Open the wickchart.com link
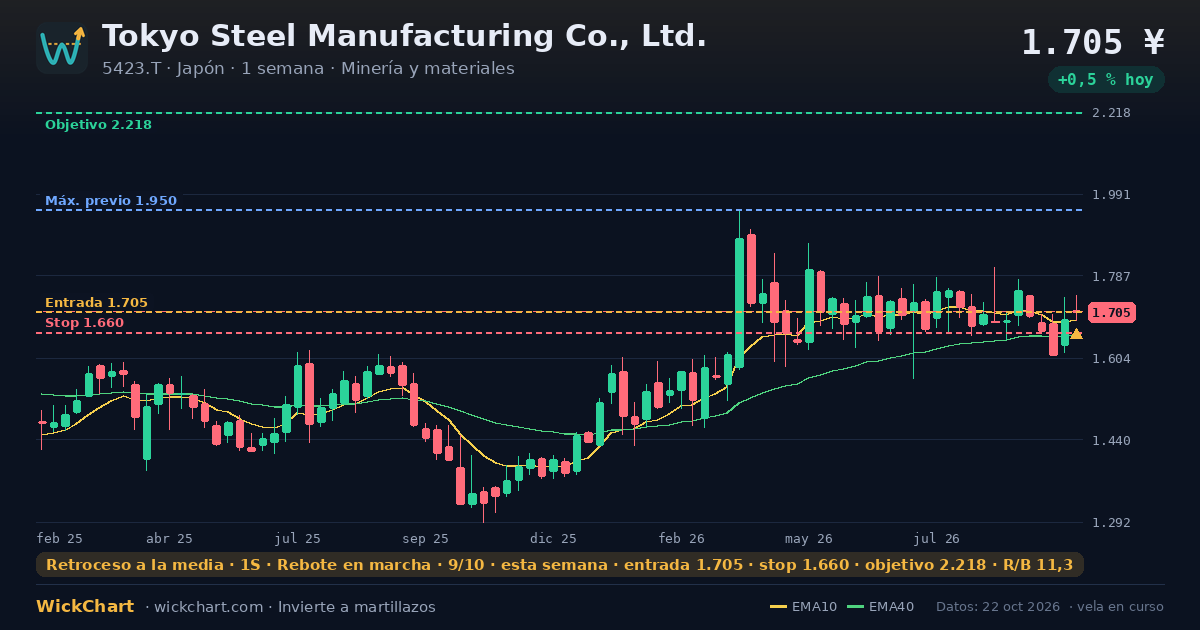Viewport: 1200px width, 630px height. pyautogui.click(x=207, y=607)
